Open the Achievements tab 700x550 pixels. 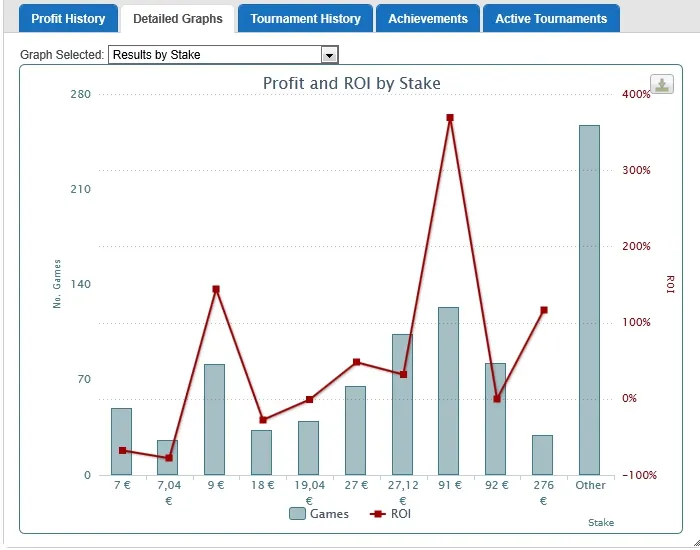[428, 19]
